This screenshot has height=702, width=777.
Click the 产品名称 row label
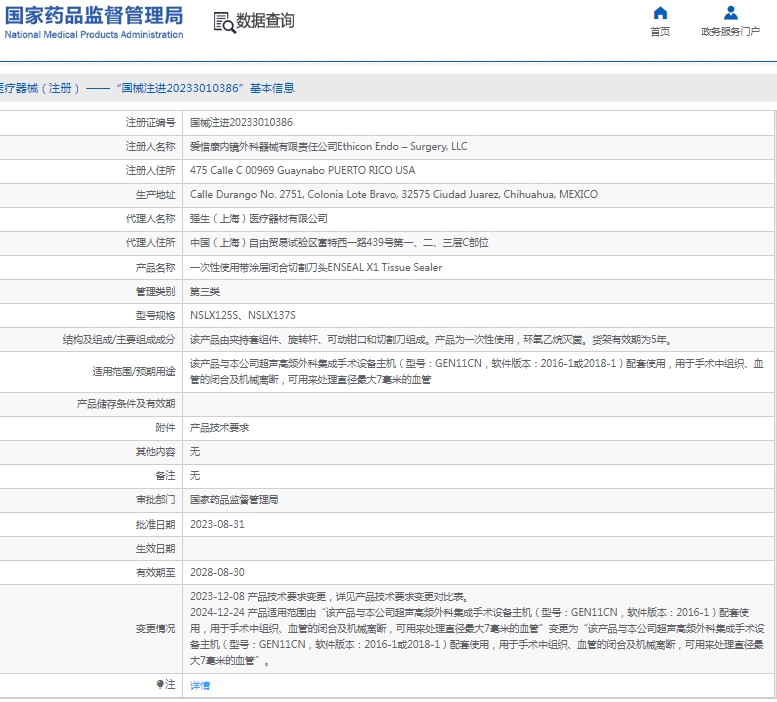[x=156, y=268]
